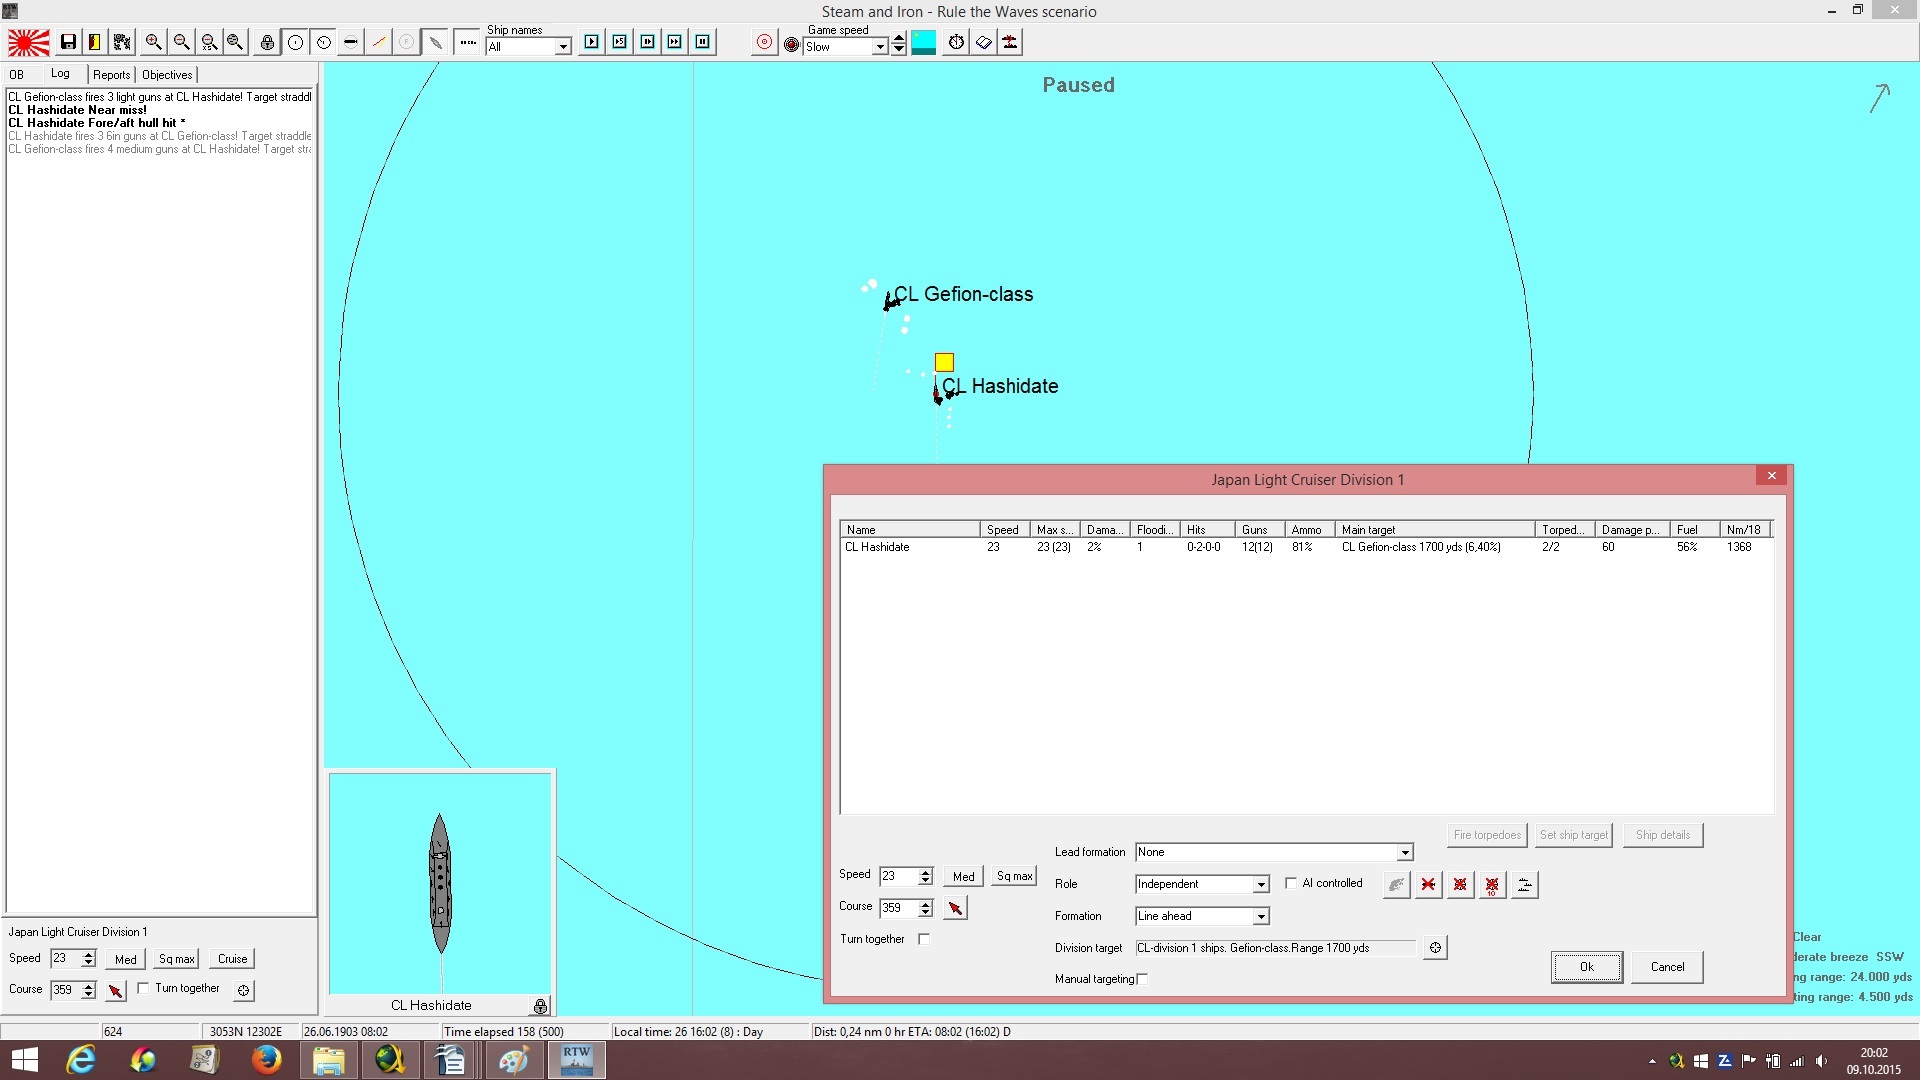Click the Rising Sun flag icon
1920x1080 pixels.
pos(29,42)
